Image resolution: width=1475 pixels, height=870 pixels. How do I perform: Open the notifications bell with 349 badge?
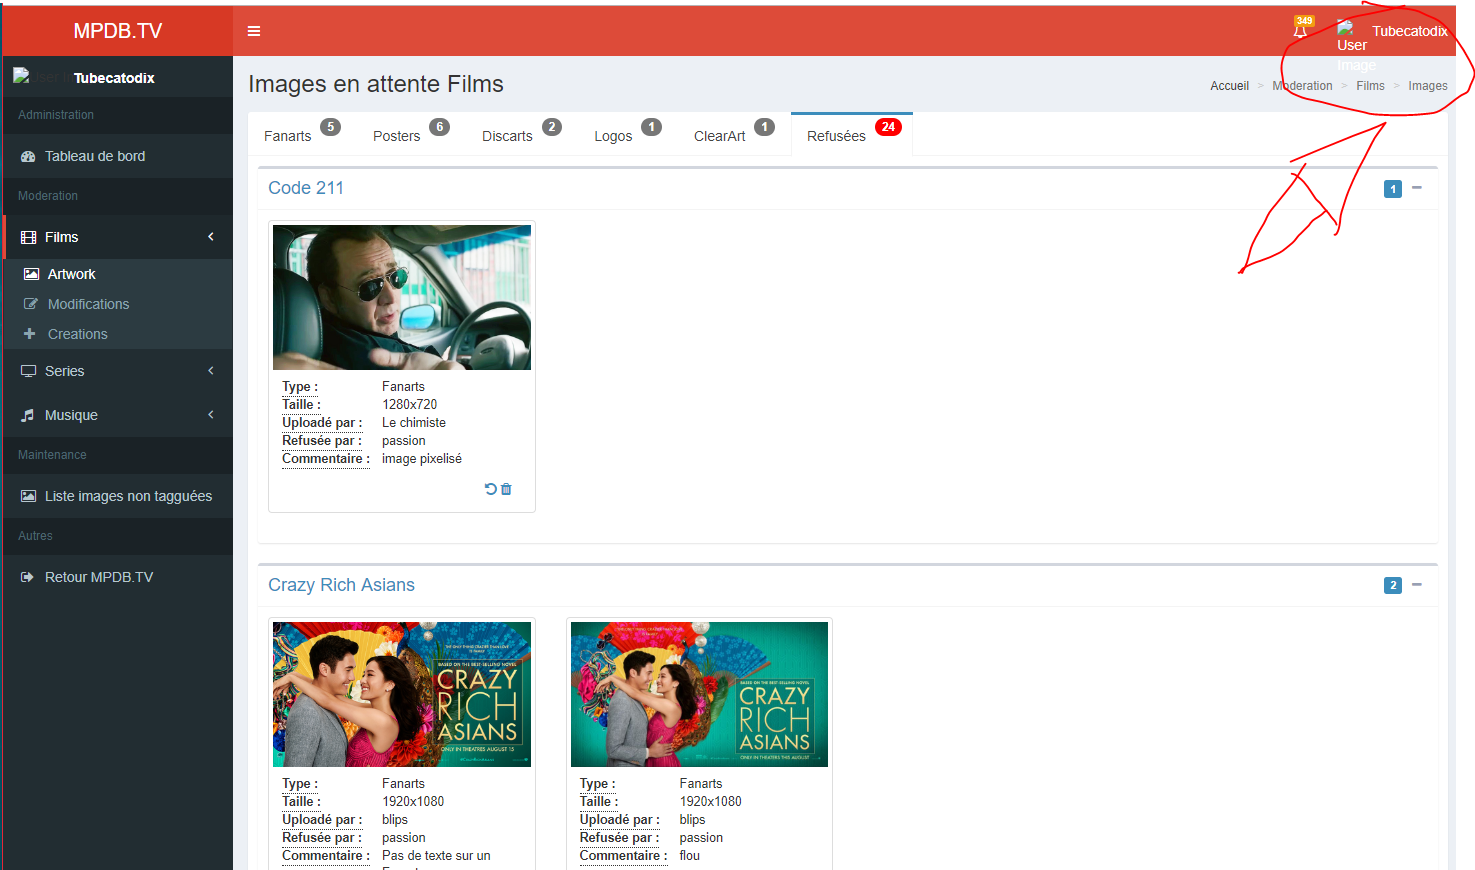coord(1300,29)
